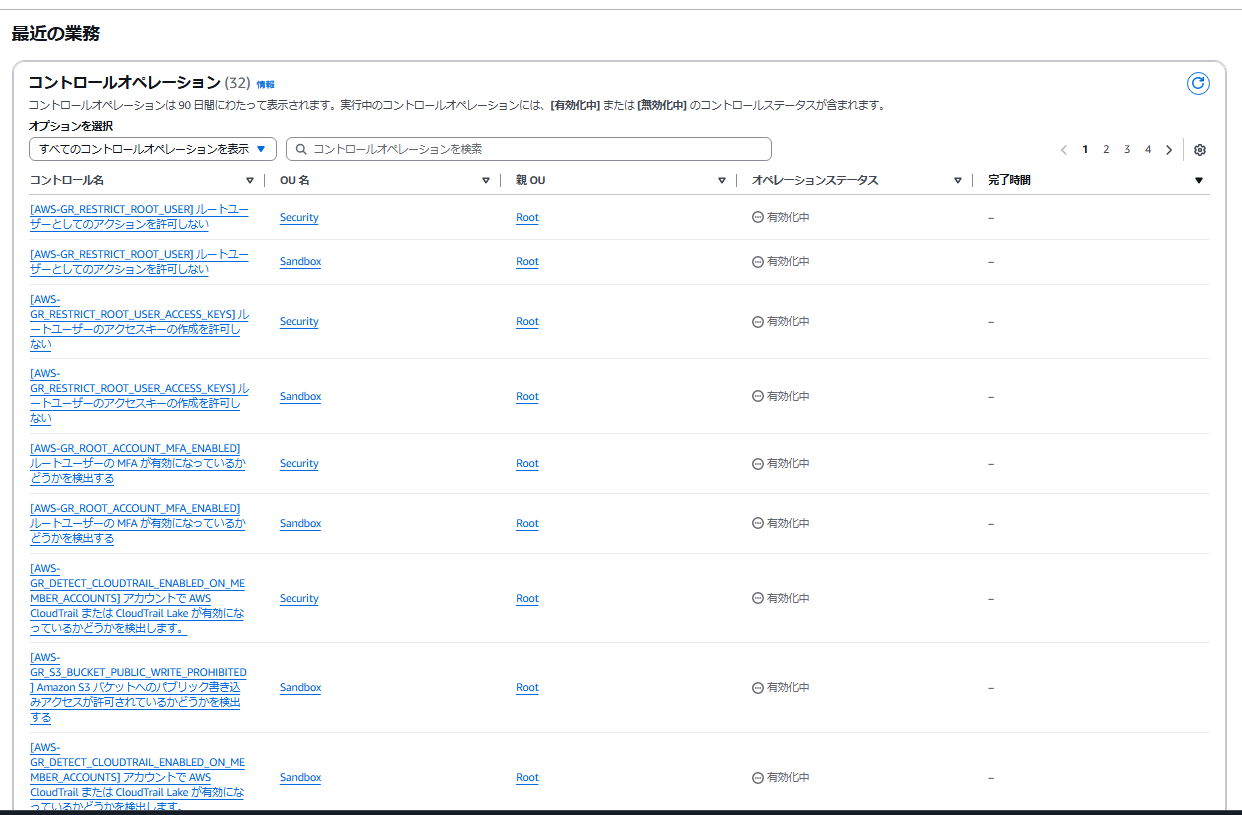Open Security OU in ACCESS_KEYS row
Viewport: 1242px width, 815px height.
299,322
